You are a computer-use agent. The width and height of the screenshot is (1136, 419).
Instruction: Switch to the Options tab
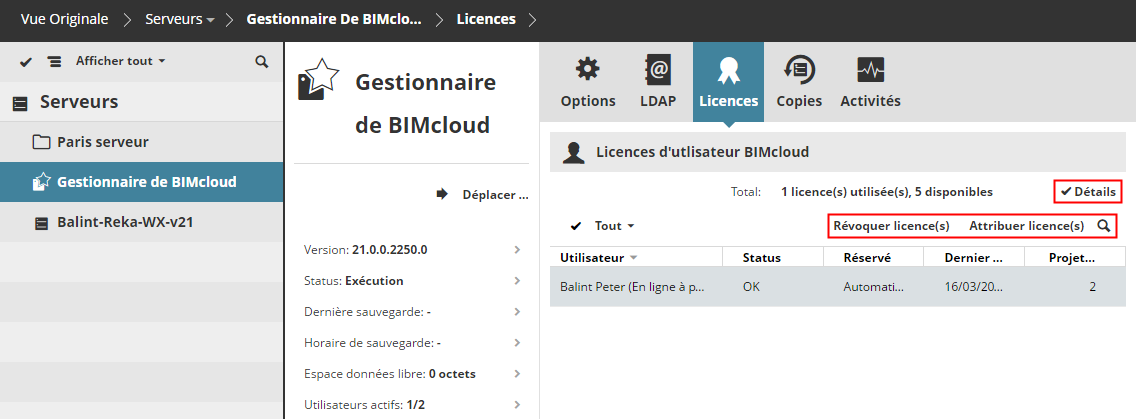tap(588, 82)
